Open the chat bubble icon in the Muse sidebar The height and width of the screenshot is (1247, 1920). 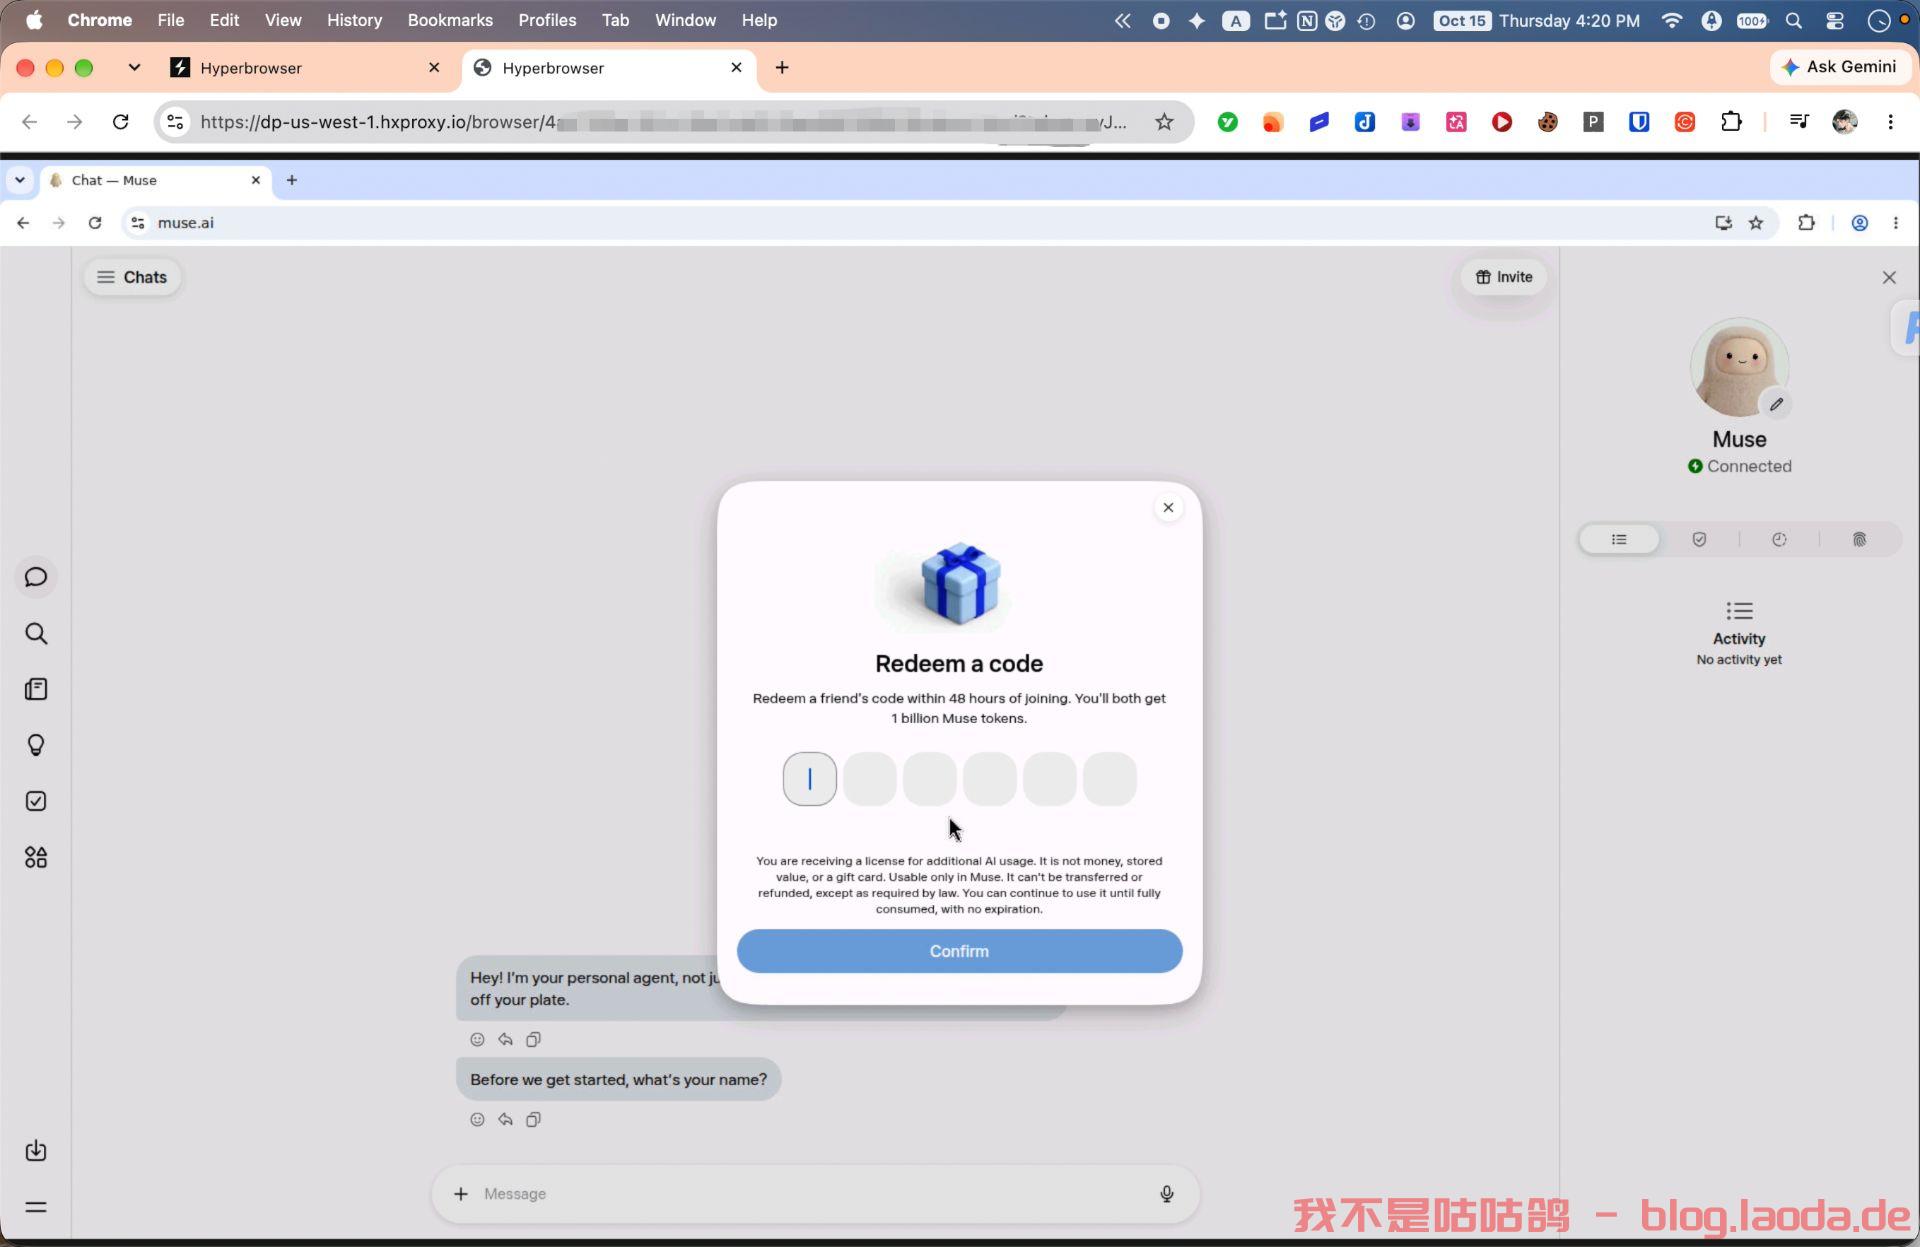pos(36,577)
